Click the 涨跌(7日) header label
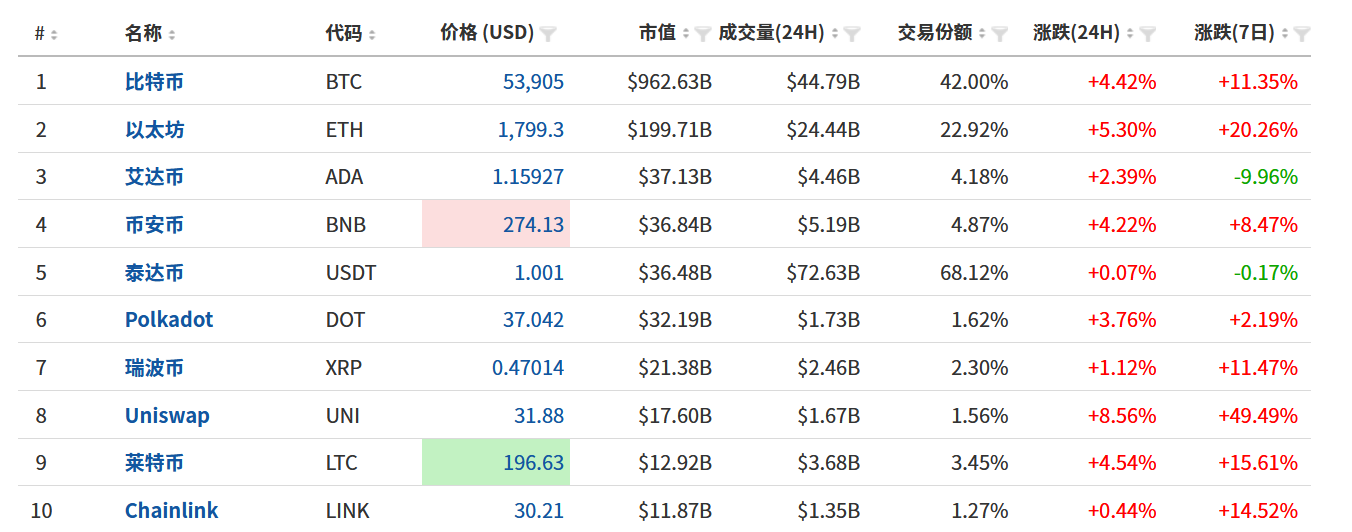The width and height of the screenshot is (1352, 532). tap(1235, 33)
